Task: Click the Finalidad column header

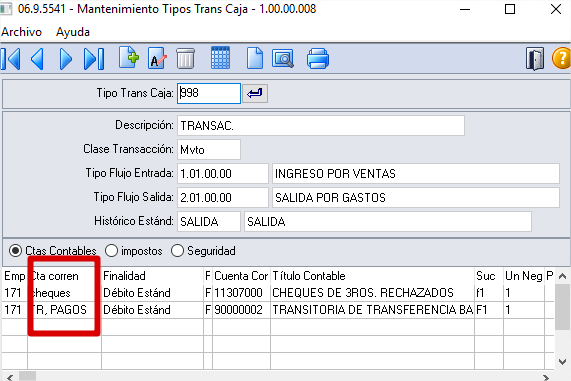Action: (152, 276)
